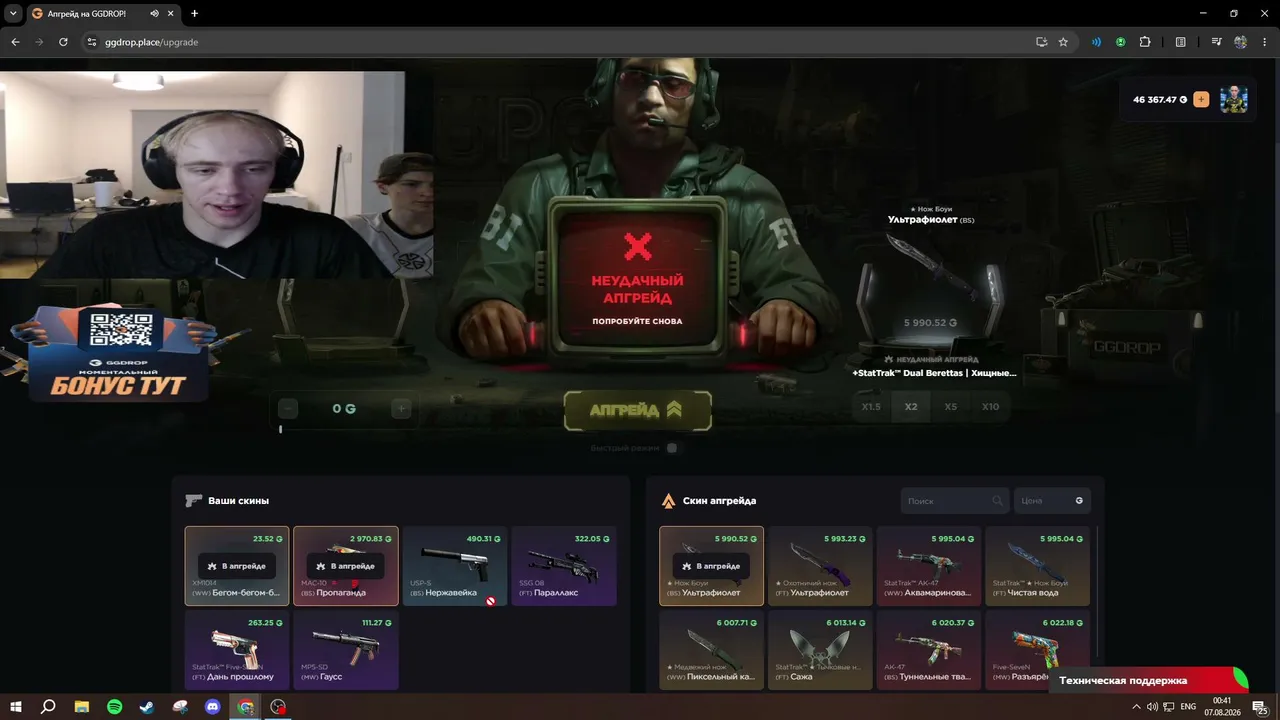This screenshot has width=1280, height=720.
Task: Click the ПОПРОБУЙТЕ СНОВА try again text
Action: point(637,321)
